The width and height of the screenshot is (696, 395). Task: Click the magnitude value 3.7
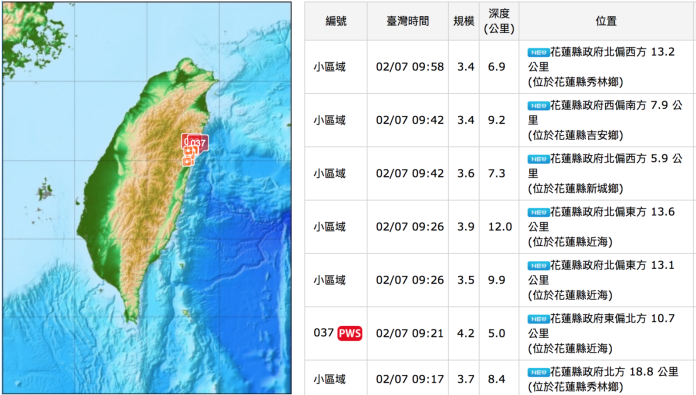[x=466, y=379]
